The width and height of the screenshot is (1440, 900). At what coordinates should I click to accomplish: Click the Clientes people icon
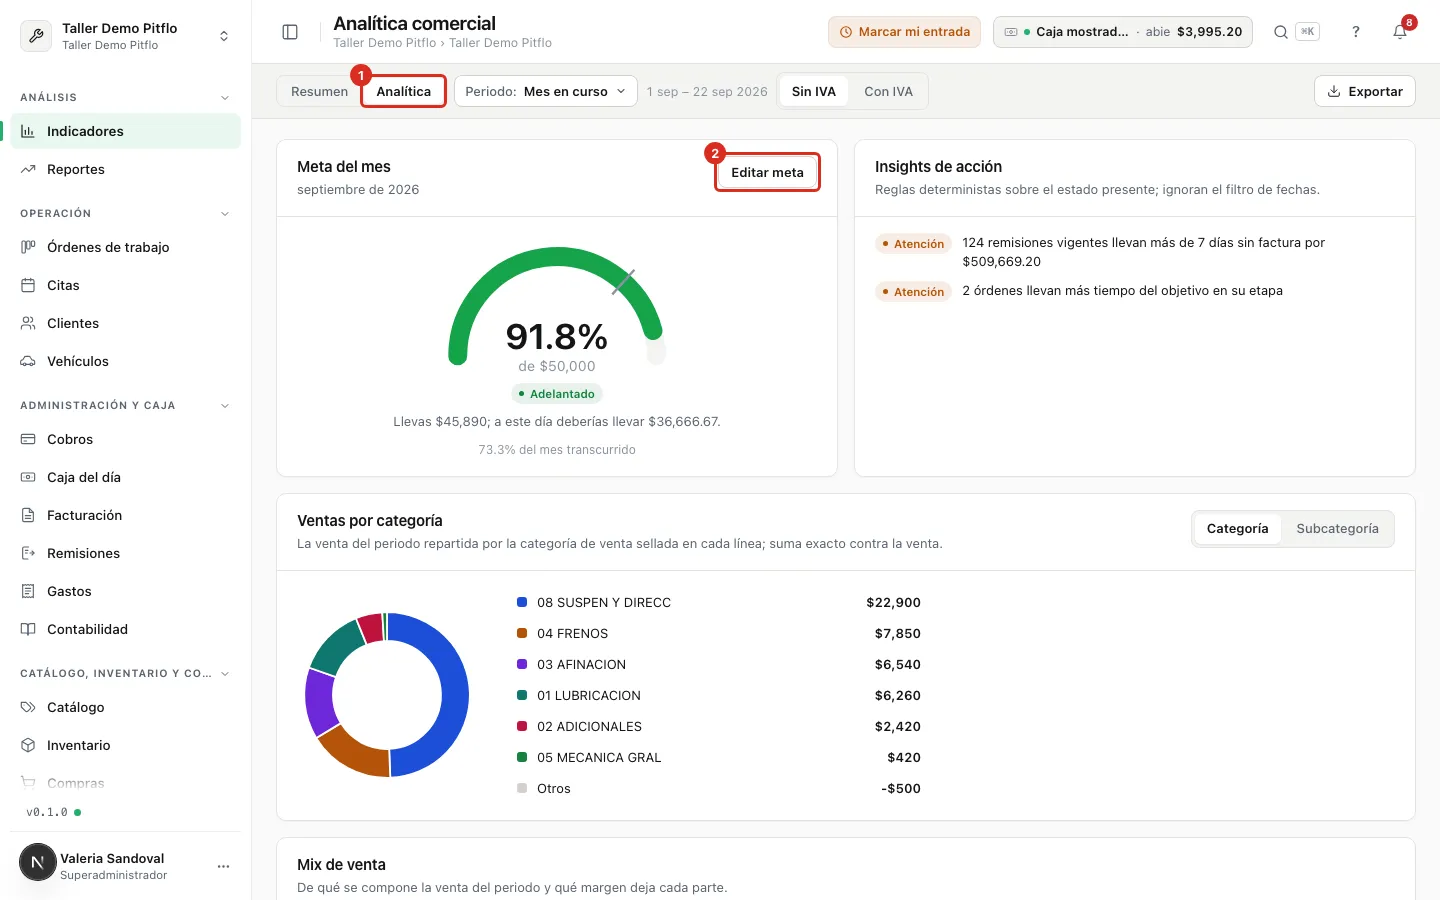(28, 323)
